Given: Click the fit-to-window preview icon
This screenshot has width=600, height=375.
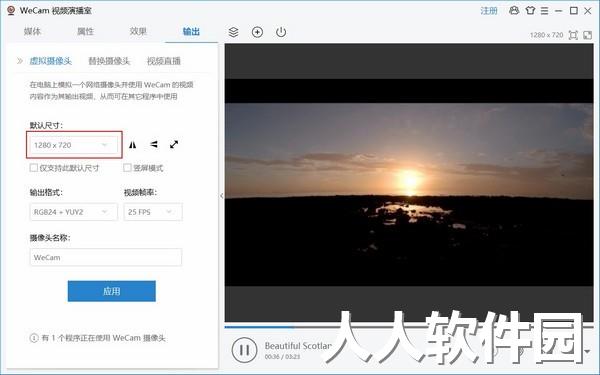Looking at the screenshot, I should pos(573,35).
